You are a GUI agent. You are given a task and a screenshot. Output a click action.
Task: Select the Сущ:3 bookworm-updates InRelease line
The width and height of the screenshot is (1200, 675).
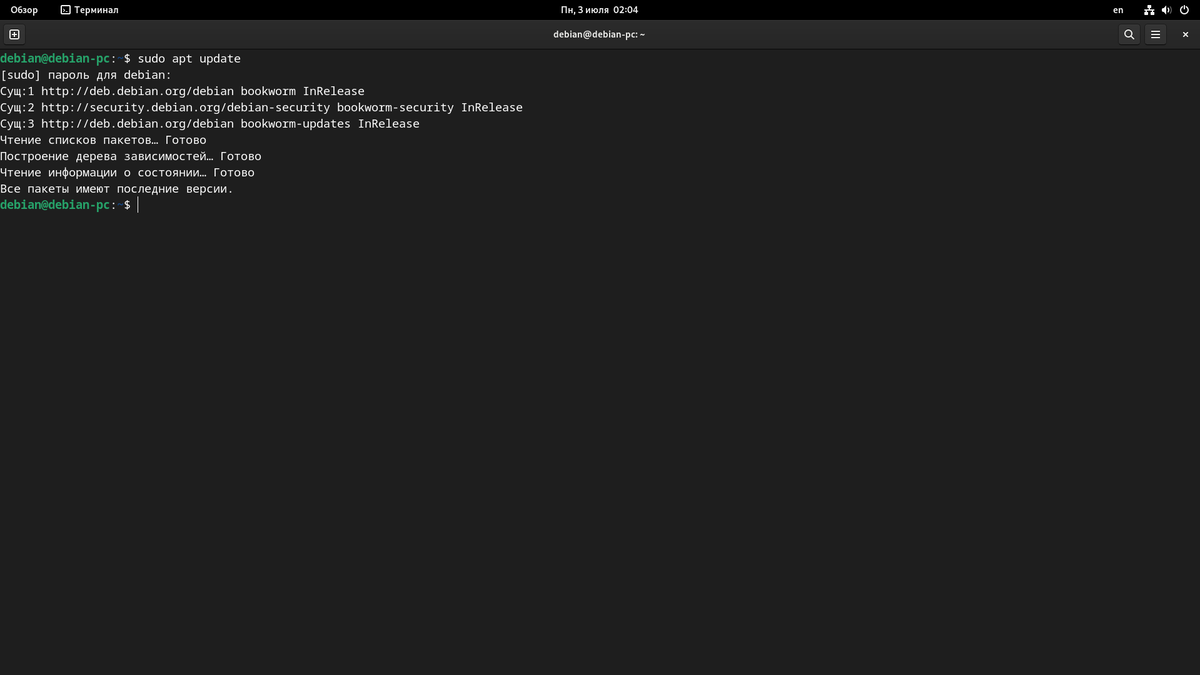coord(210,124)
